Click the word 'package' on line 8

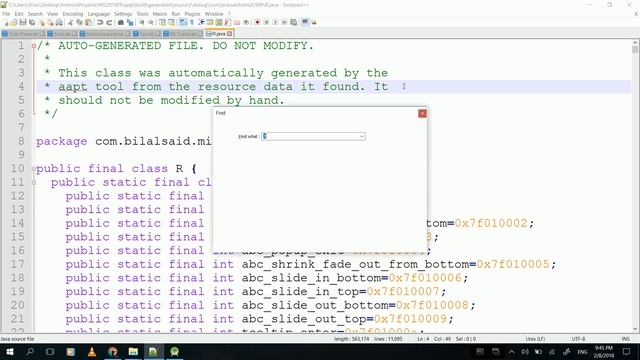click(61, 142)
